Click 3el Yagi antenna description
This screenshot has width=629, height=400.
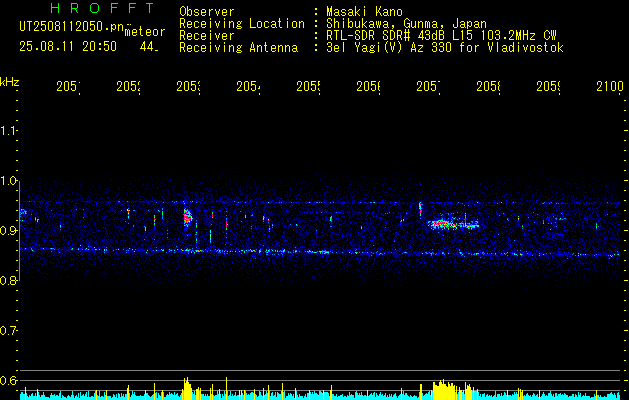tap(445, 48)
